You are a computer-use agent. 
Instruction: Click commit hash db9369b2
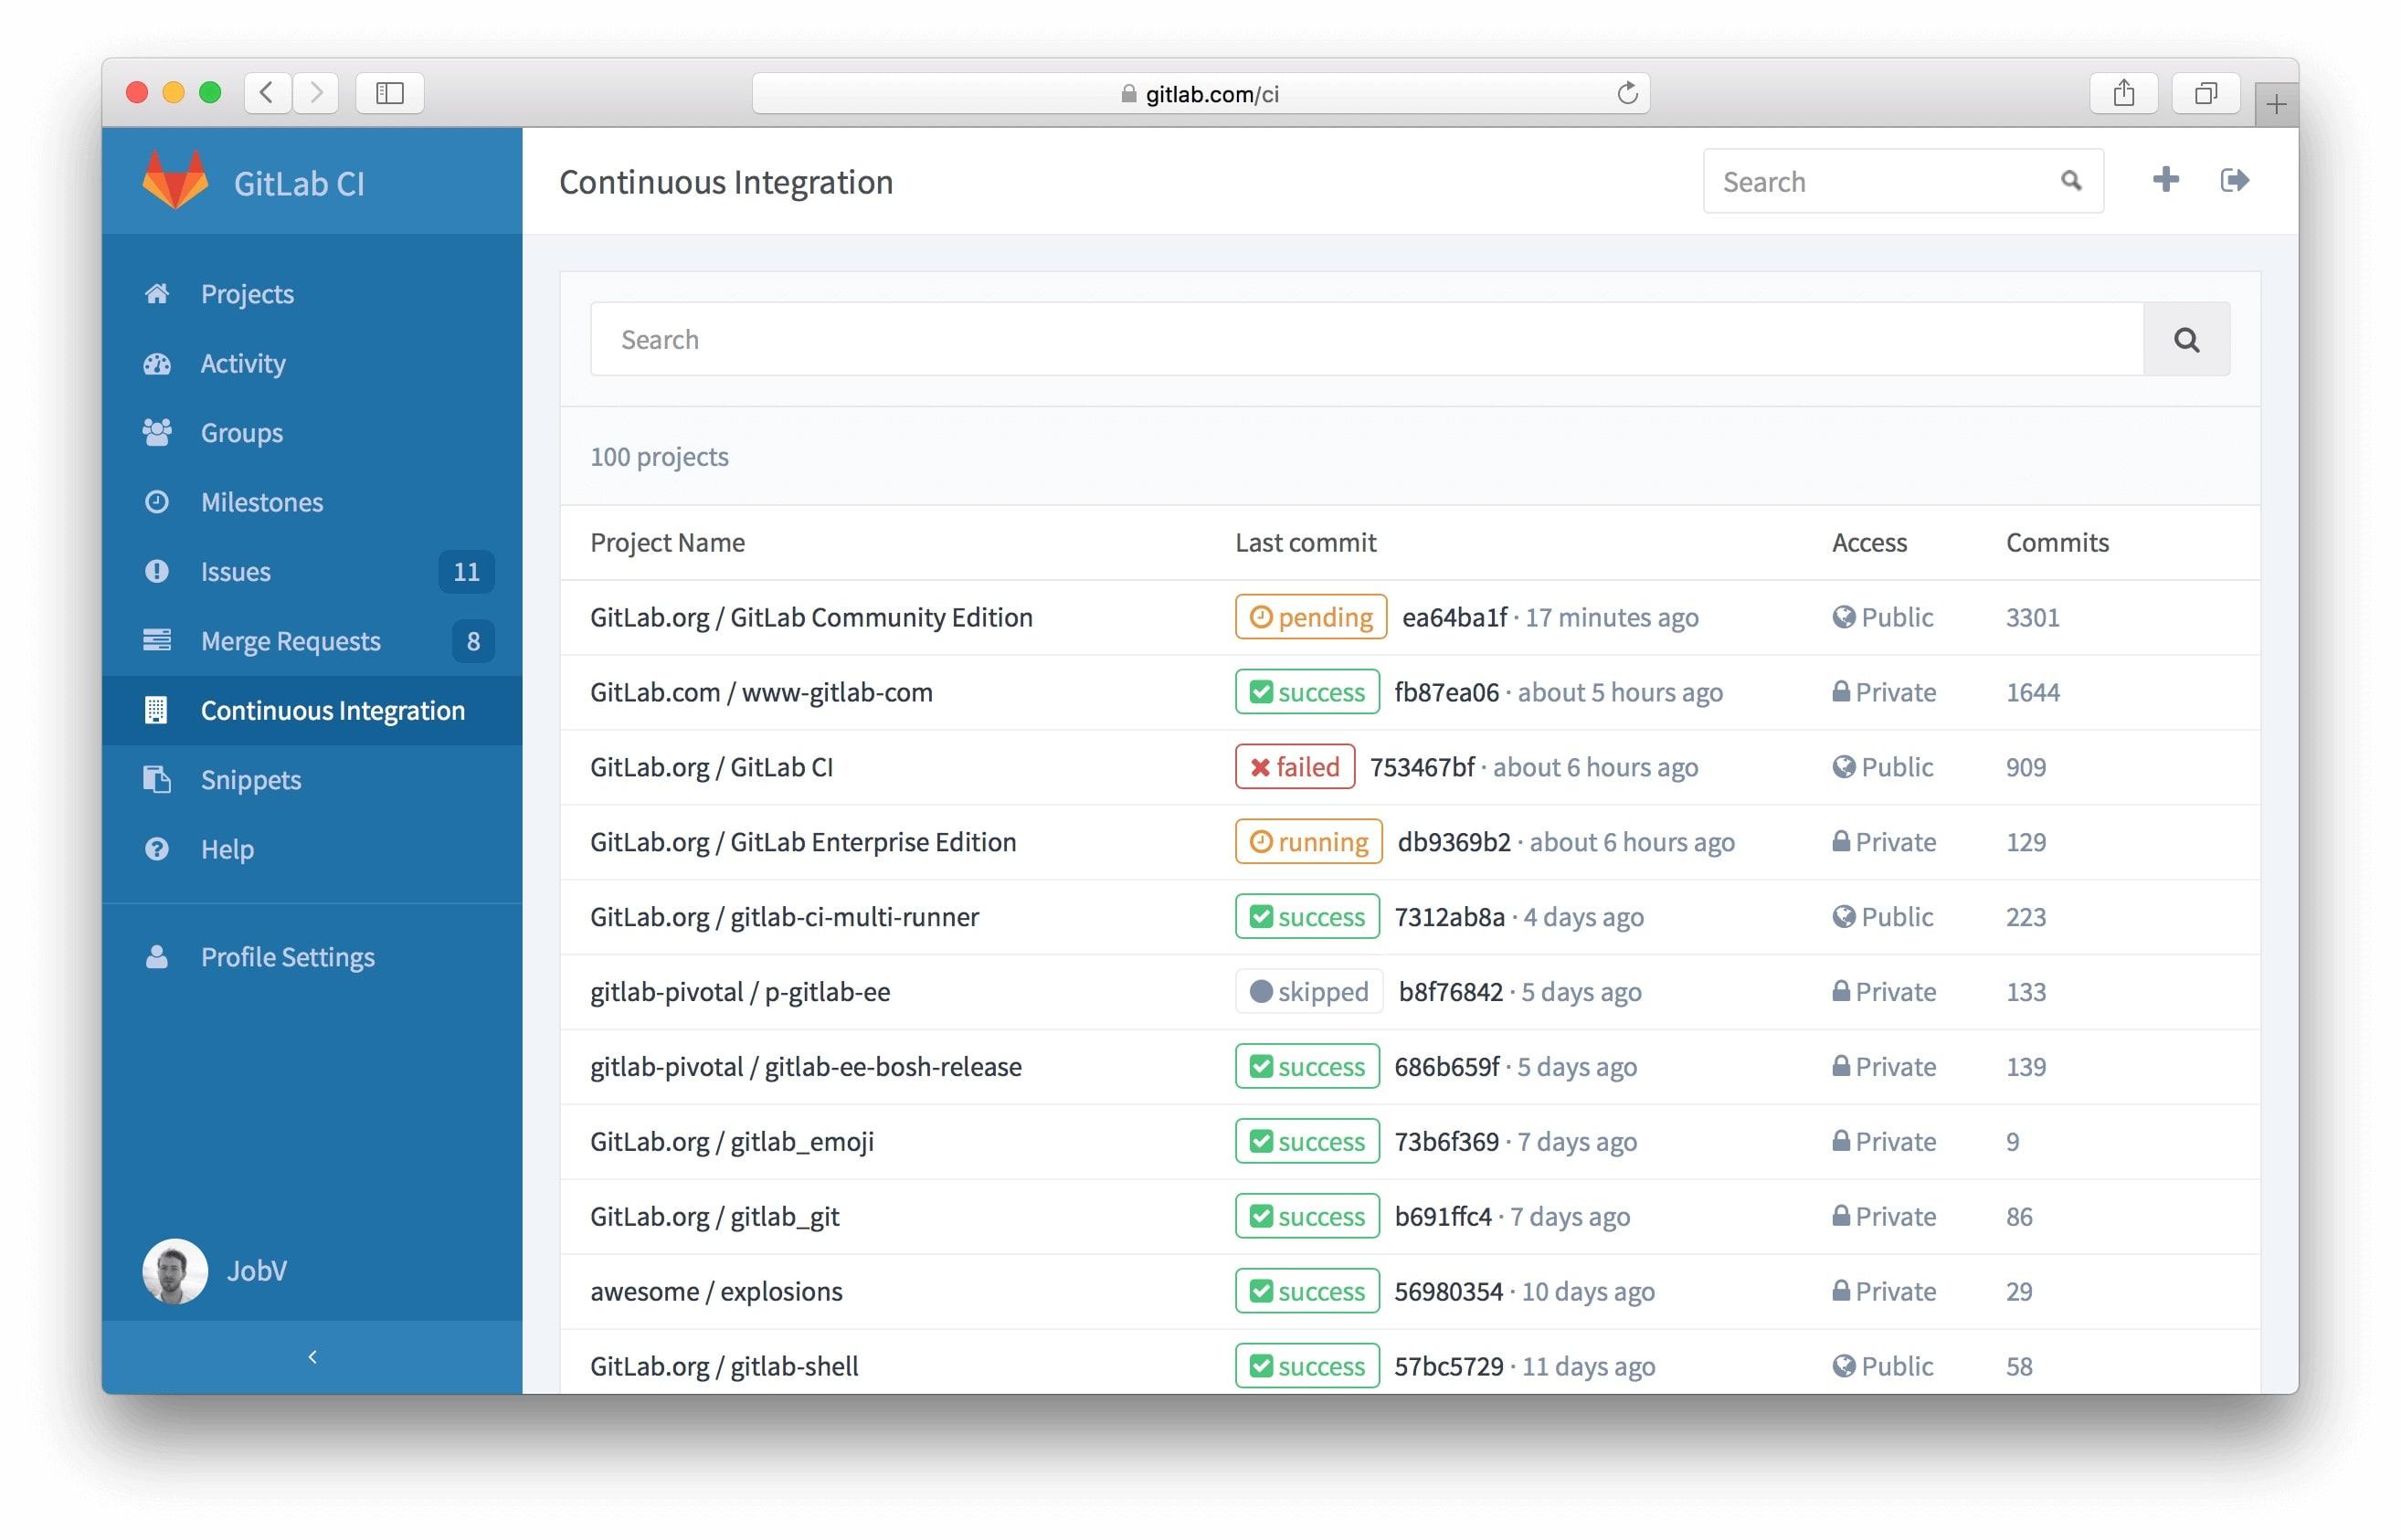coord(1454,842)
